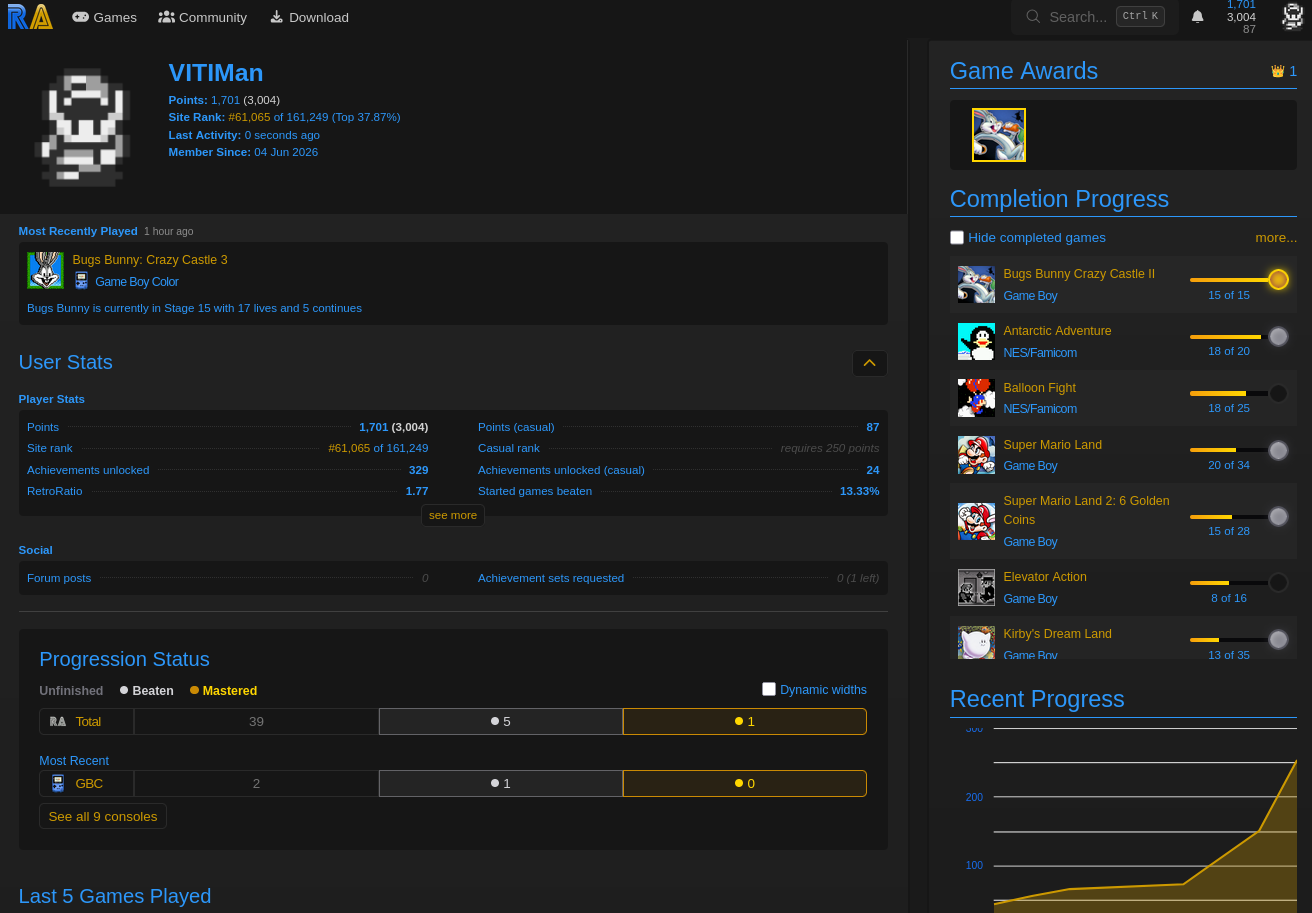Open the Site rank stat link
Image resolution: width=1312 pixels, height=913 pixels.
pyautogui.click(x=50, y=448)
